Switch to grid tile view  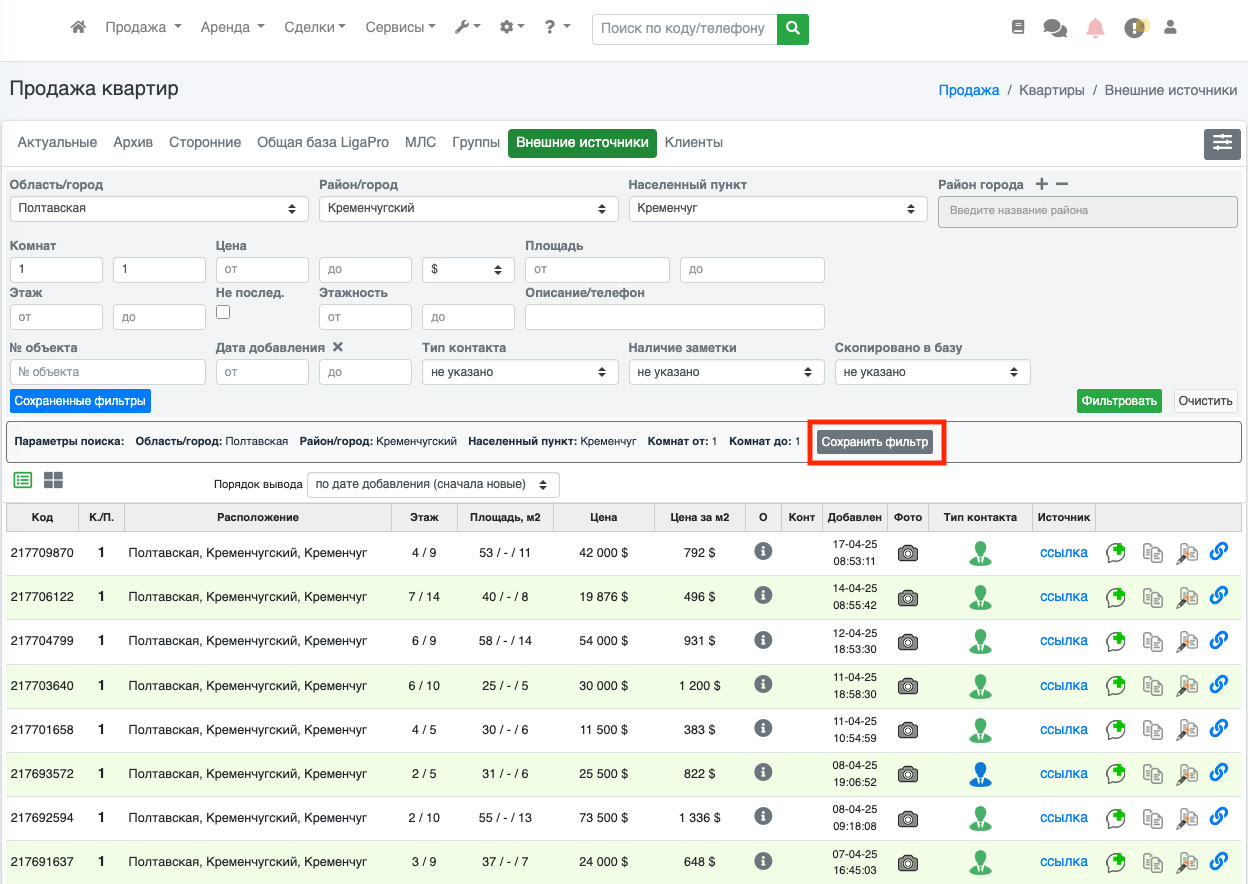click(53, 480)
